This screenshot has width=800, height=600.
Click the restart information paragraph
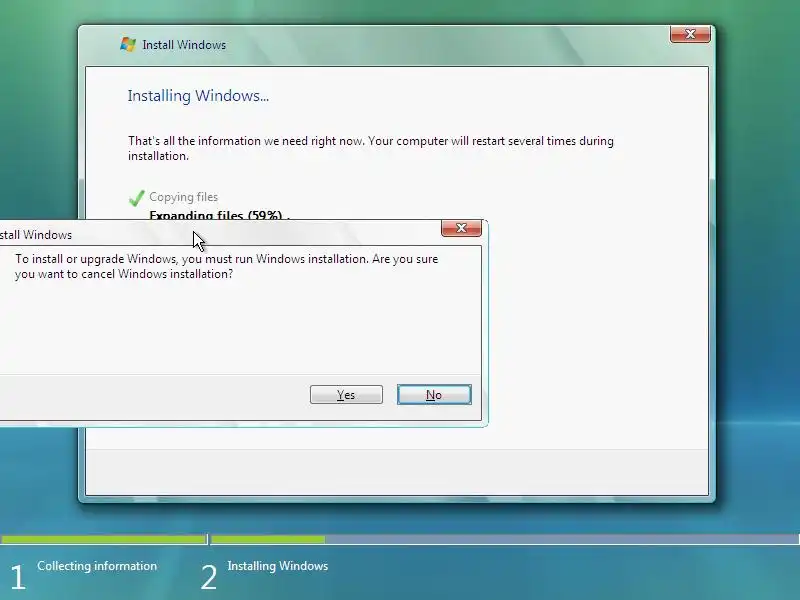pos(371,148)
